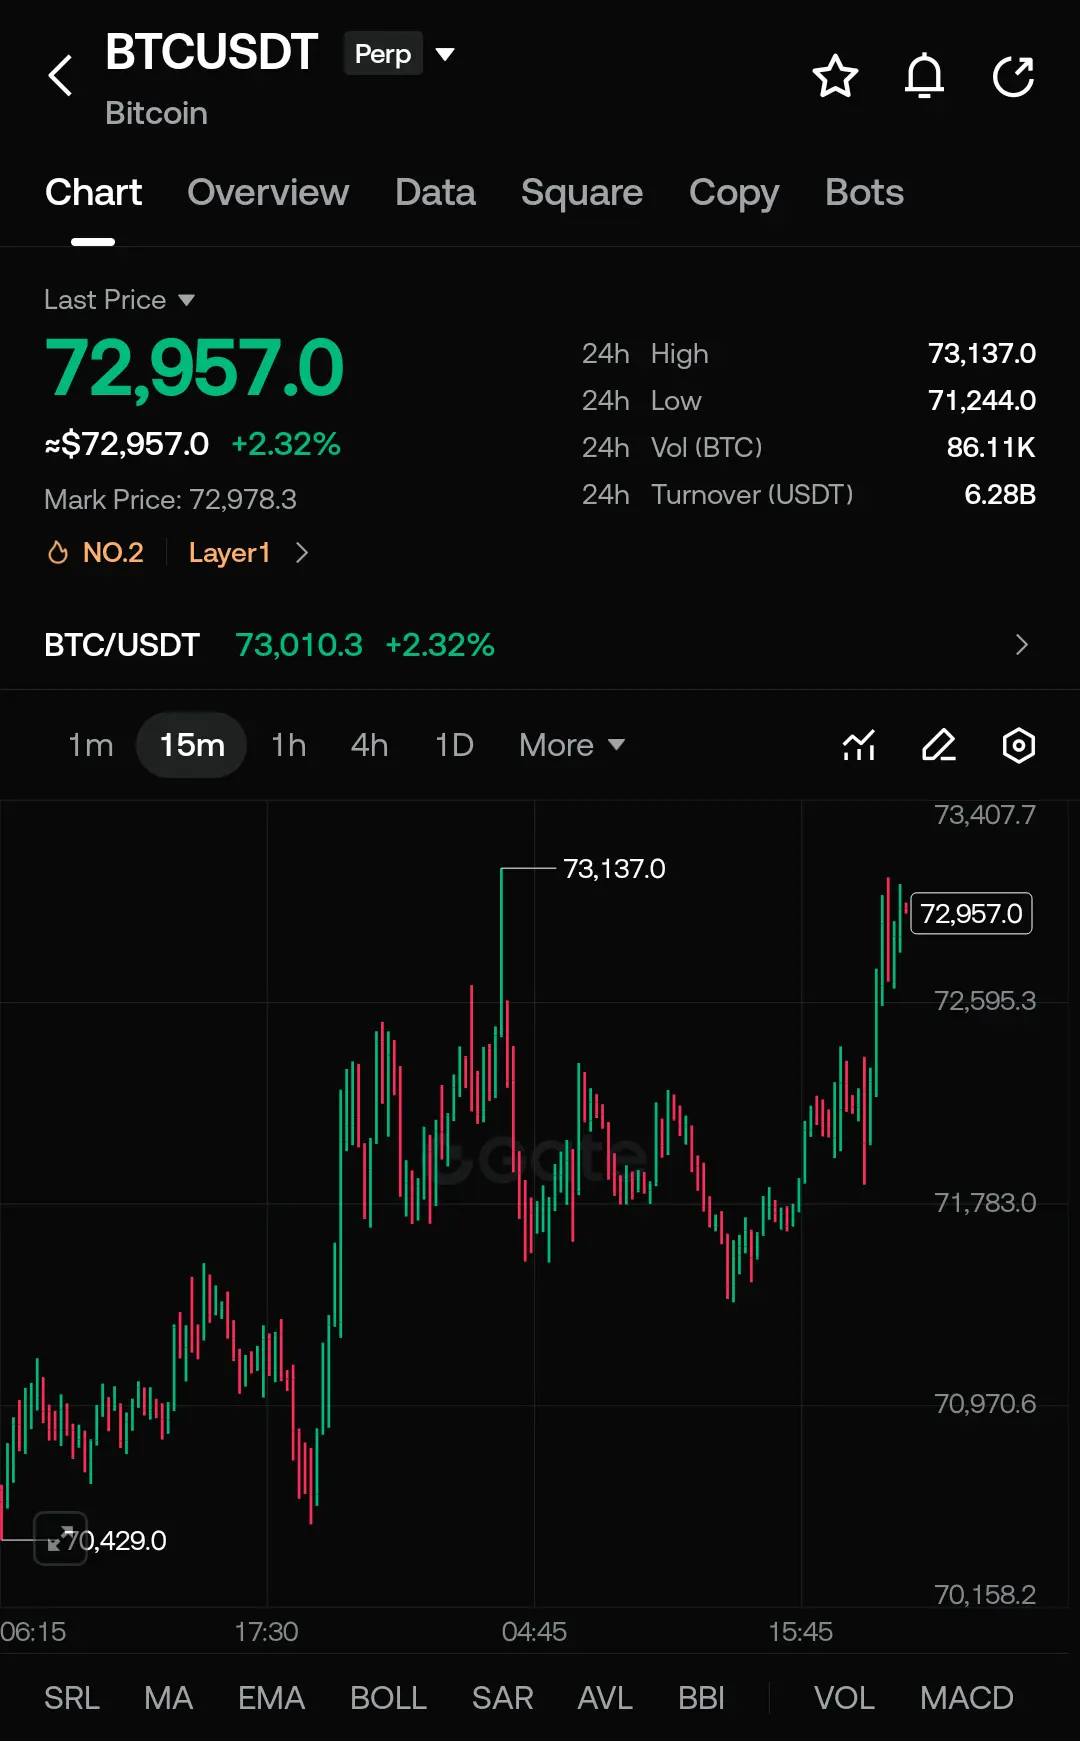1080x1741 pixels.
Task: Tap the current price tag 72,957.0 on chart
Action: point(971,913)
